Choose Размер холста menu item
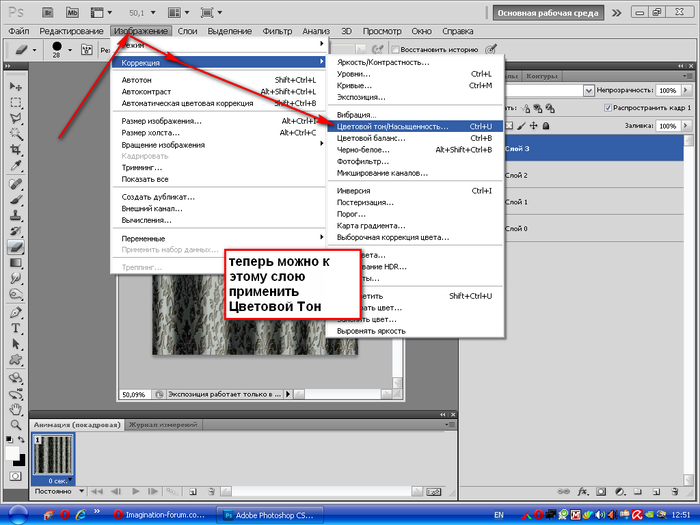 [x=218, y=133]
